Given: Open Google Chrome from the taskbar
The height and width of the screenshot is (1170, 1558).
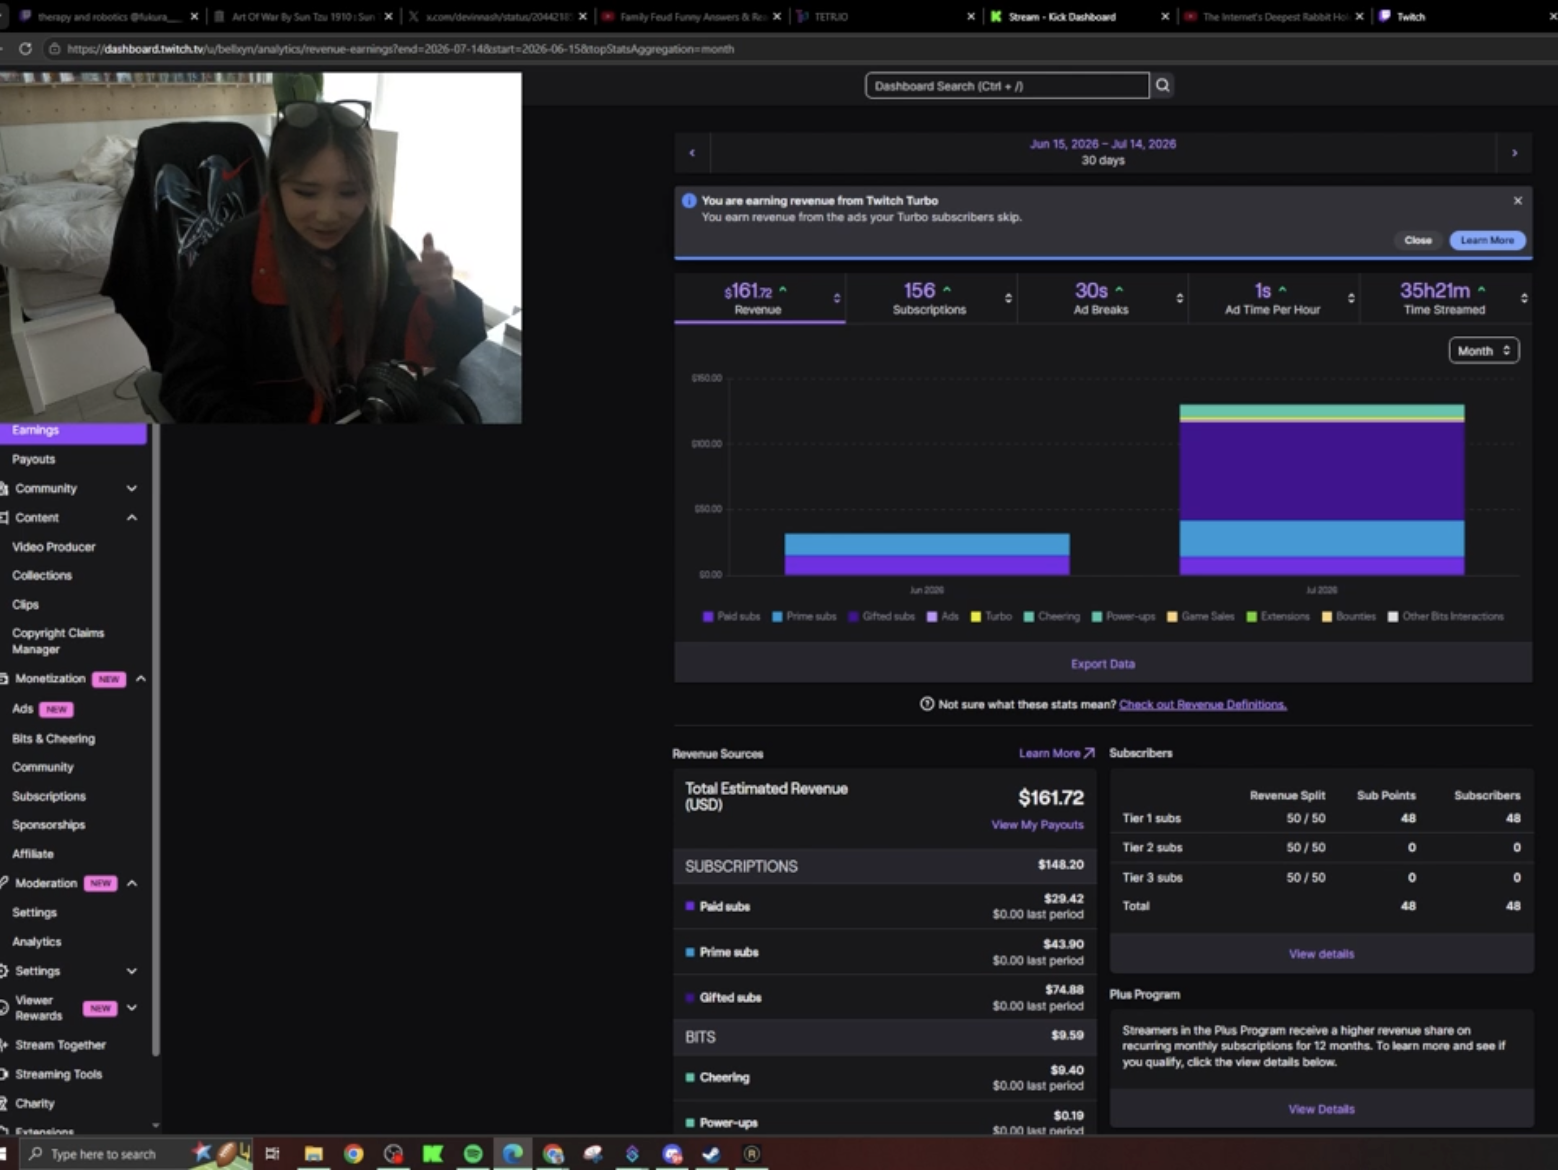Looking at the screenshot, I should pos(353,1153).
